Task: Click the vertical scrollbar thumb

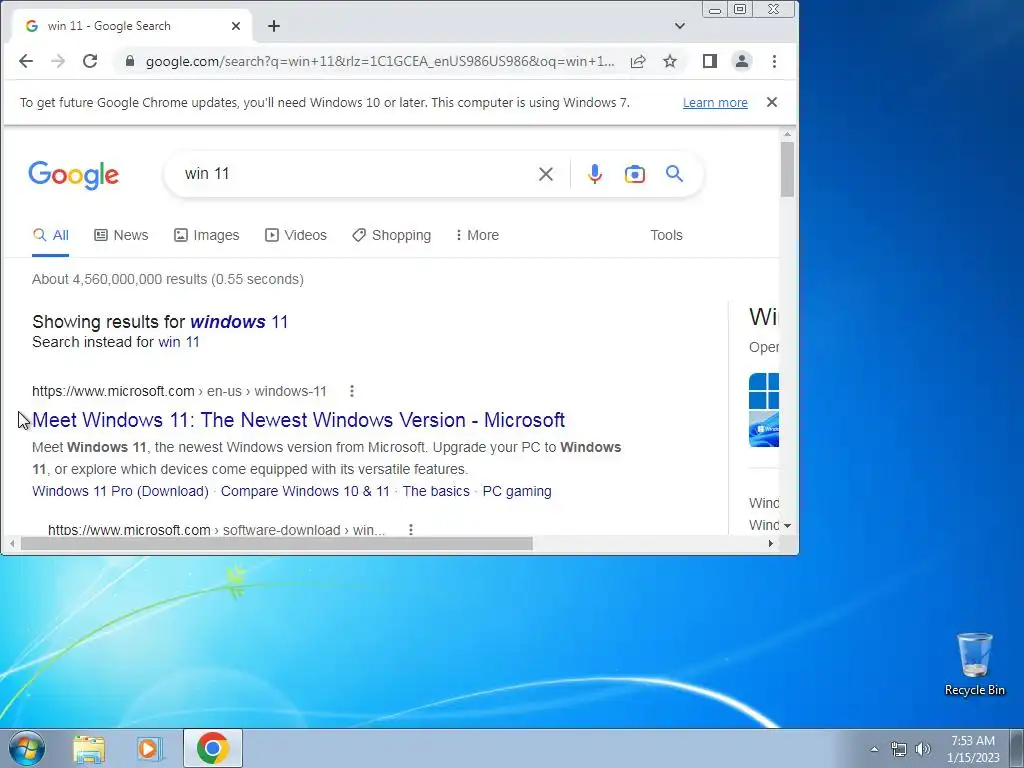Action: [788, 168]
